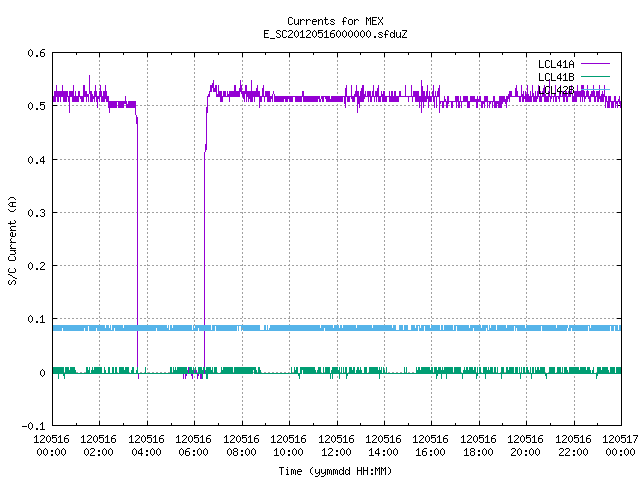
Task: Click the LCL41B legend label
Action: 556,77
